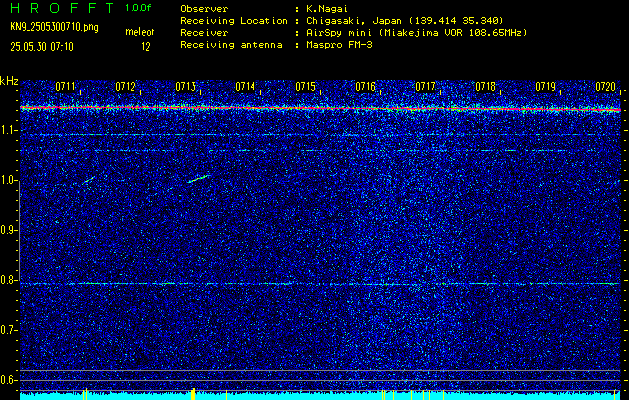The image size is (629, 400).
Task: Select the observer name K.Nagai
Action: (325, 9)
